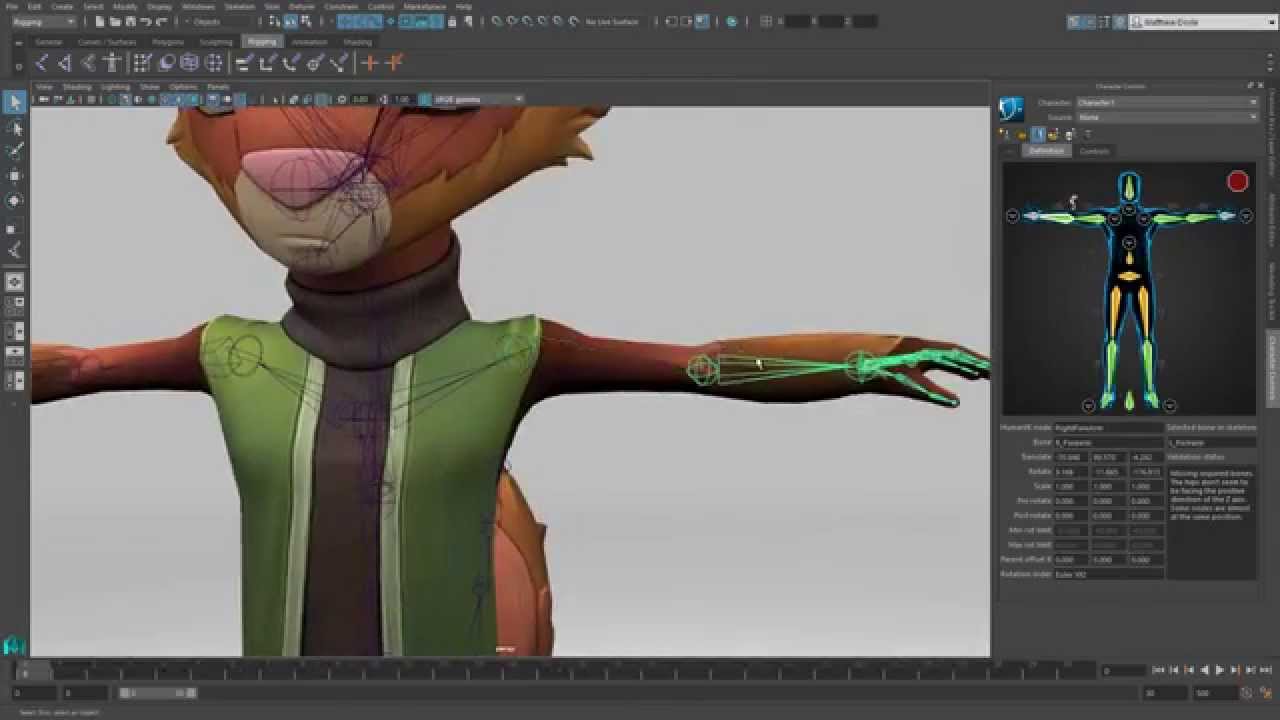The image size is (1280, 720).
Task: Click the HumanIK skeleton figure shelf icon
Action: pyautogui.click(x=112, y=63)
